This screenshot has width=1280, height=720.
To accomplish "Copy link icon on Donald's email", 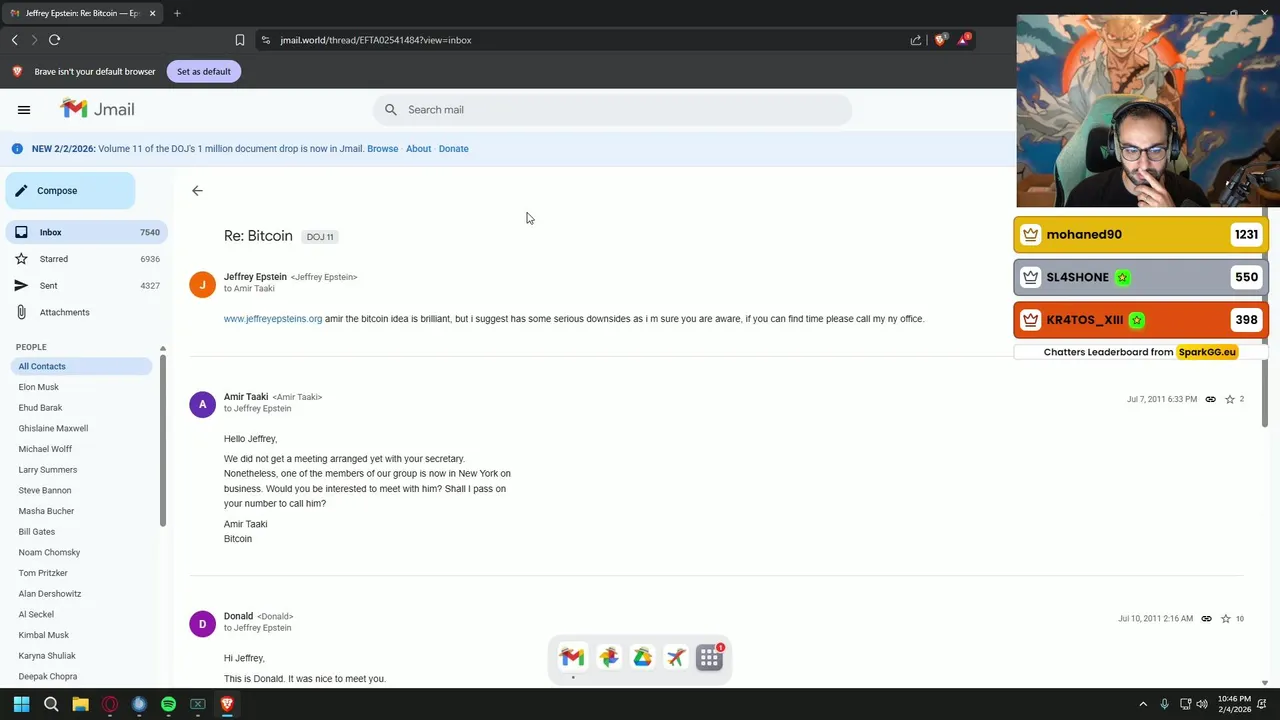I will 1206,619.
